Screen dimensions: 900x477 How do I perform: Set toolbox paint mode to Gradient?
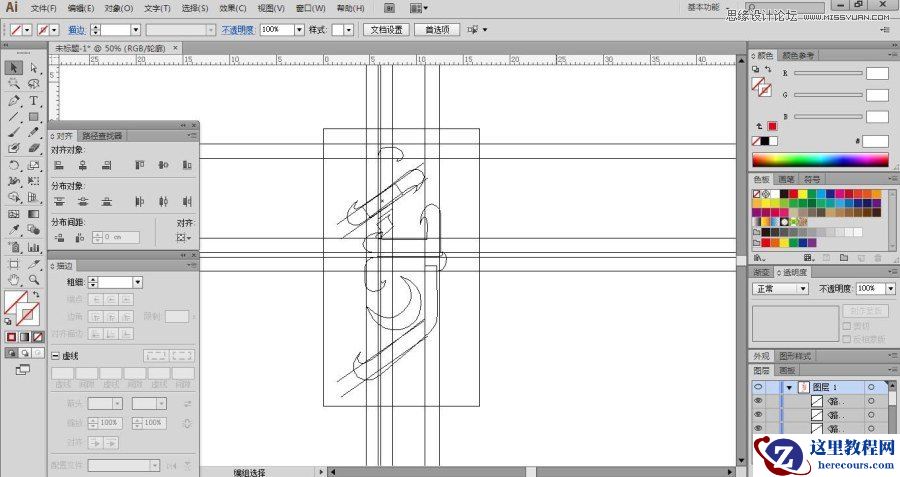click(25, 337)
